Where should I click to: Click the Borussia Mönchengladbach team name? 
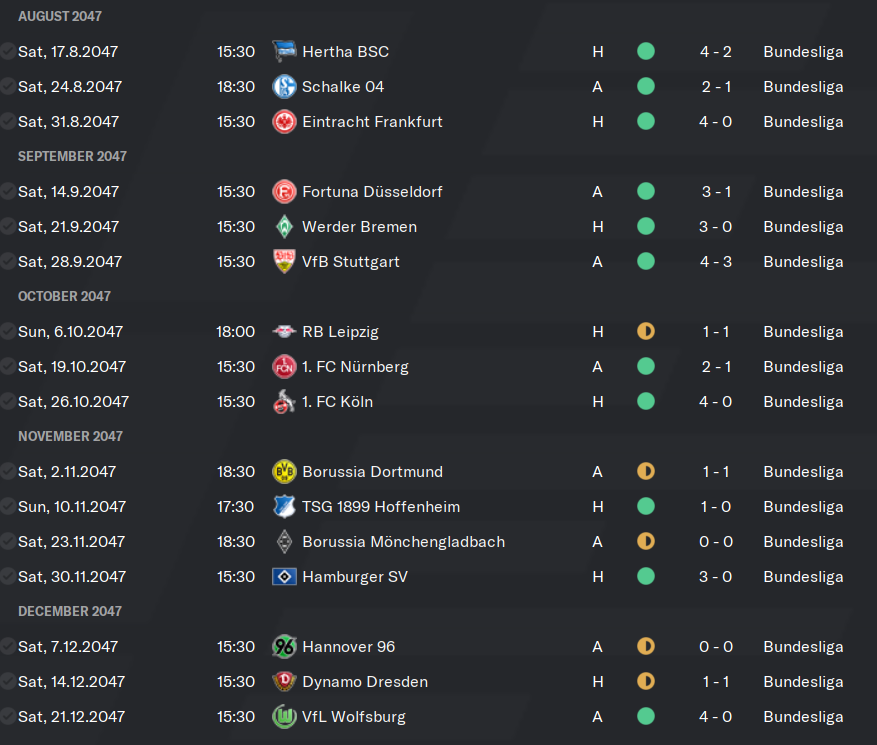pyautogui.click(x=403, y=541)
